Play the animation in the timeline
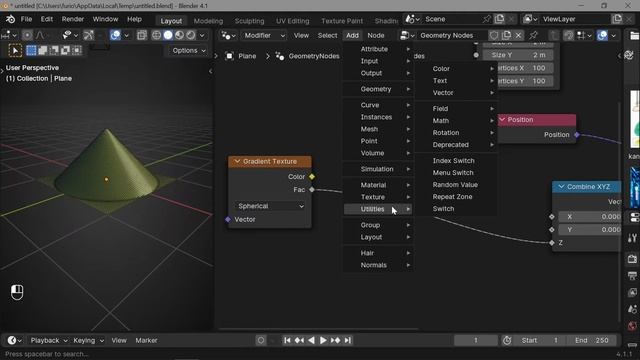 (323, 340)
